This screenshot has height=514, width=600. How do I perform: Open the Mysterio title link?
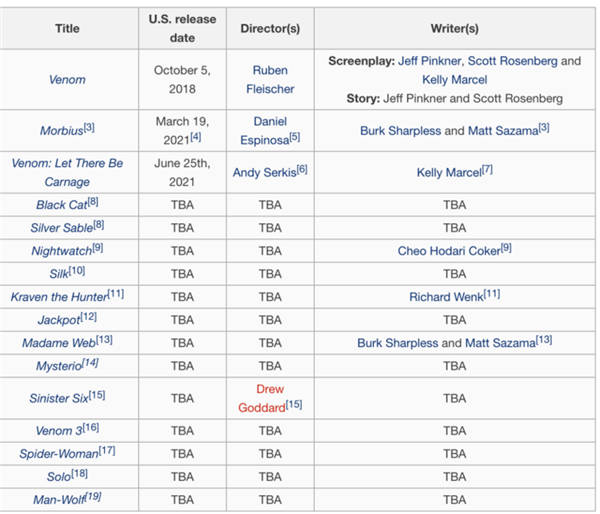coord(59,366)
